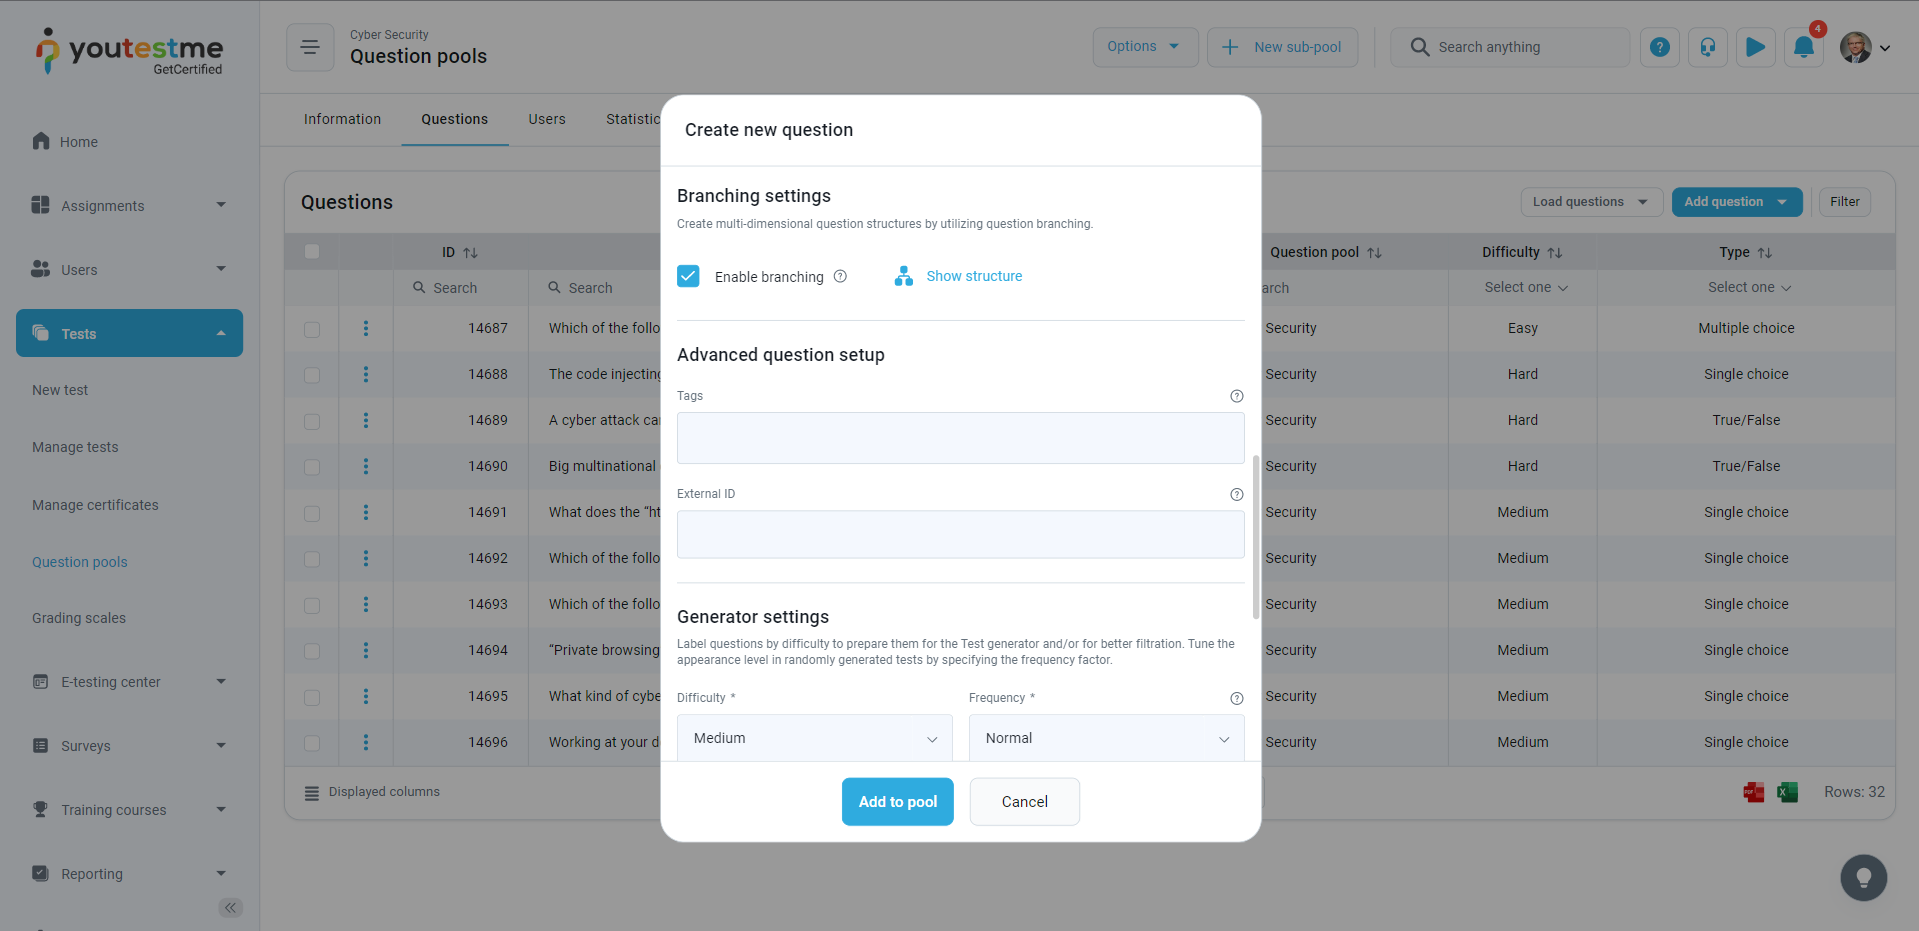1919x931 pixels.
Task: Uncheck the Enable branching checkbox
Action: (x=689, y=276)
